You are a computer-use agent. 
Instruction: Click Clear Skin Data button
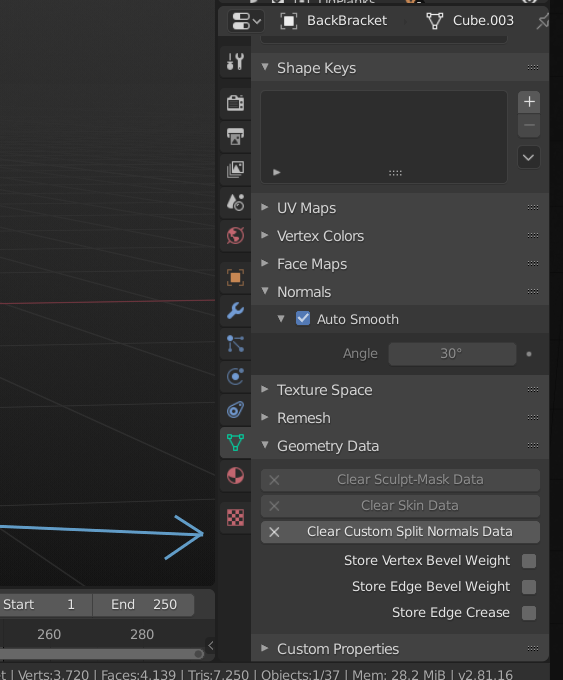(400, 506)
